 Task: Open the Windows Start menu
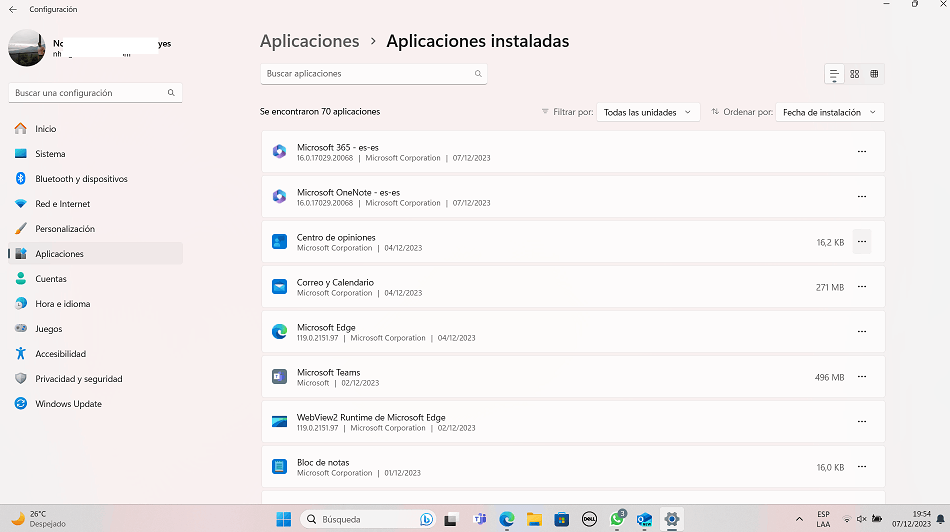click(284, 519)
